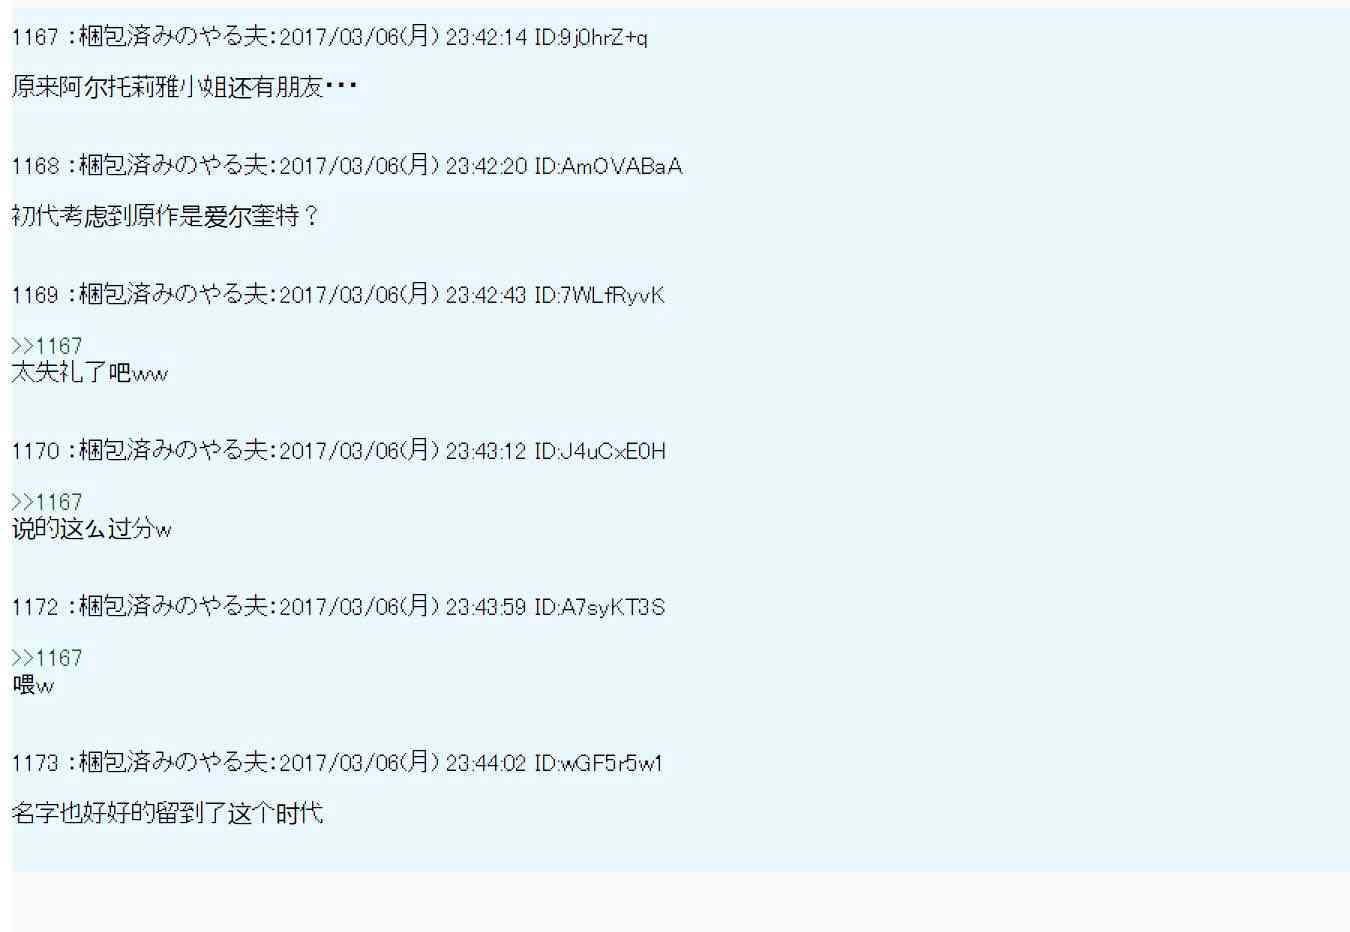Open the >>1167 anchor in post 1170
This screenshot has height=932, width=1350.
(47, 502)
